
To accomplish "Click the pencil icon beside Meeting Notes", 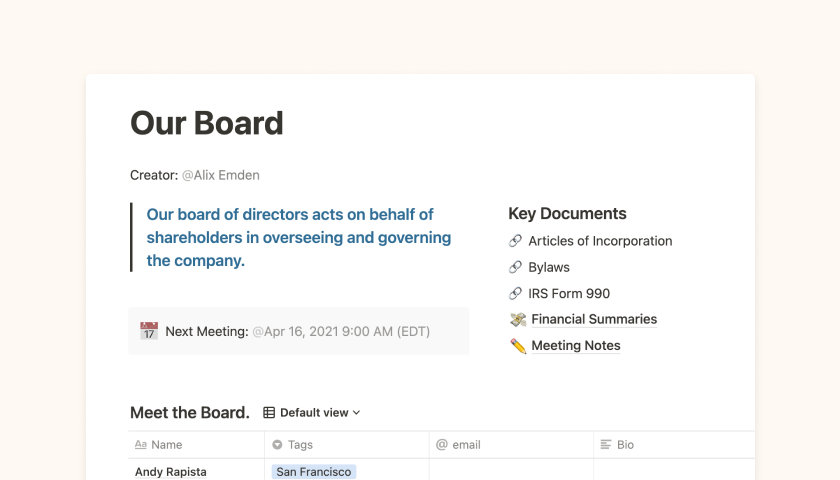I will coord(518,346).
